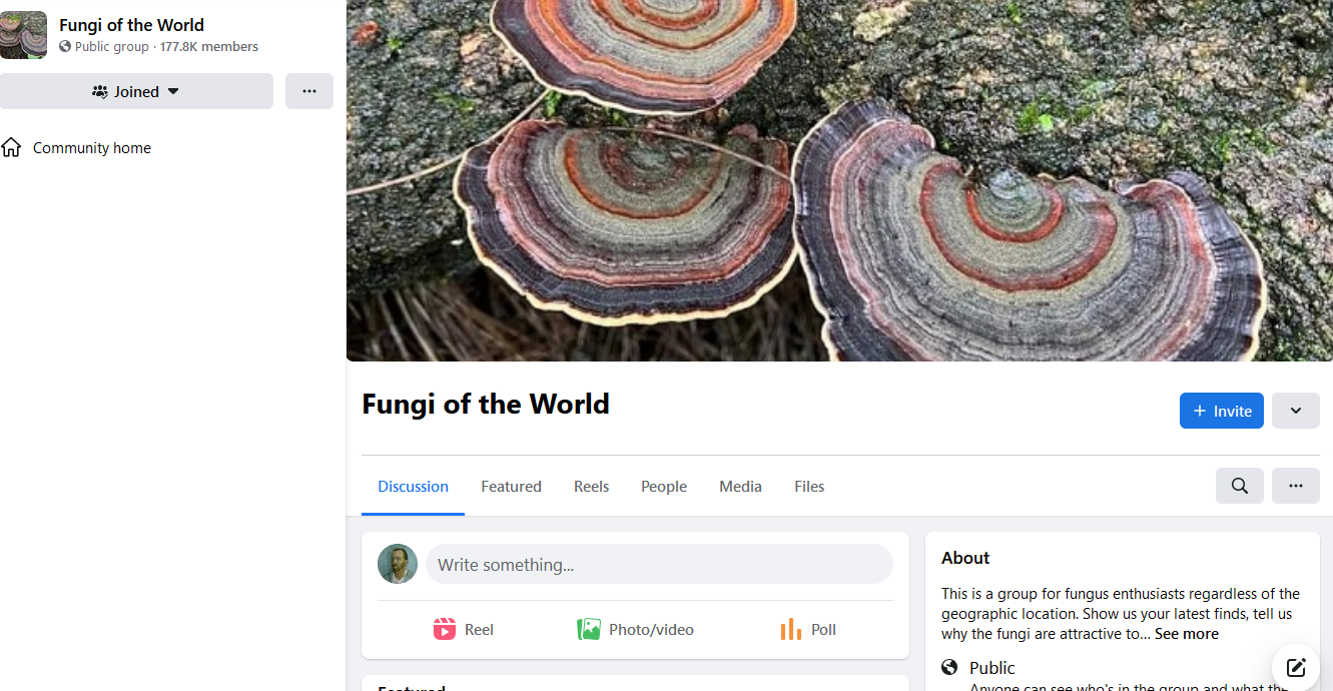The width and height of the screenshot is (1333, 691).
Task: Click the Write something input field
Action: pyautogui.click(x=659, y=564)
